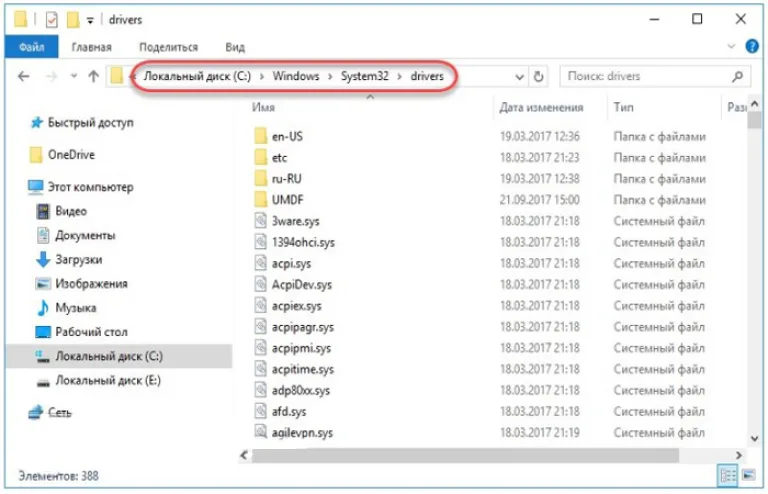Open Документы folder in sidebar

[x=85, y=235]
